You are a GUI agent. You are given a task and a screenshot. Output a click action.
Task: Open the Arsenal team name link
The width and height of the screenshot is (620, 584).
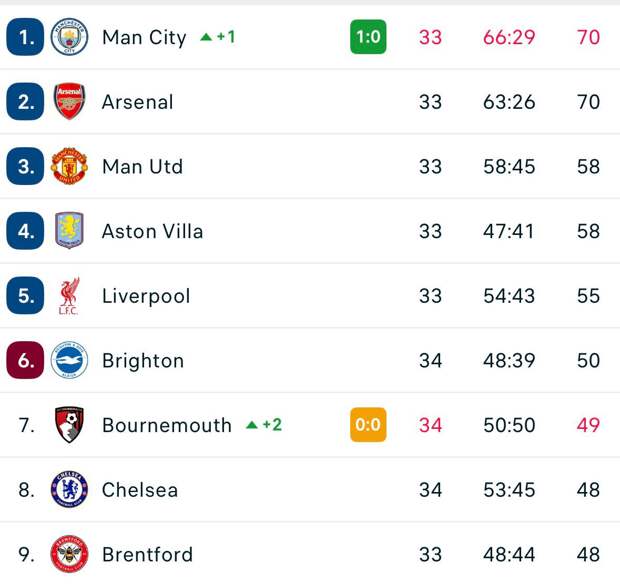138,102
